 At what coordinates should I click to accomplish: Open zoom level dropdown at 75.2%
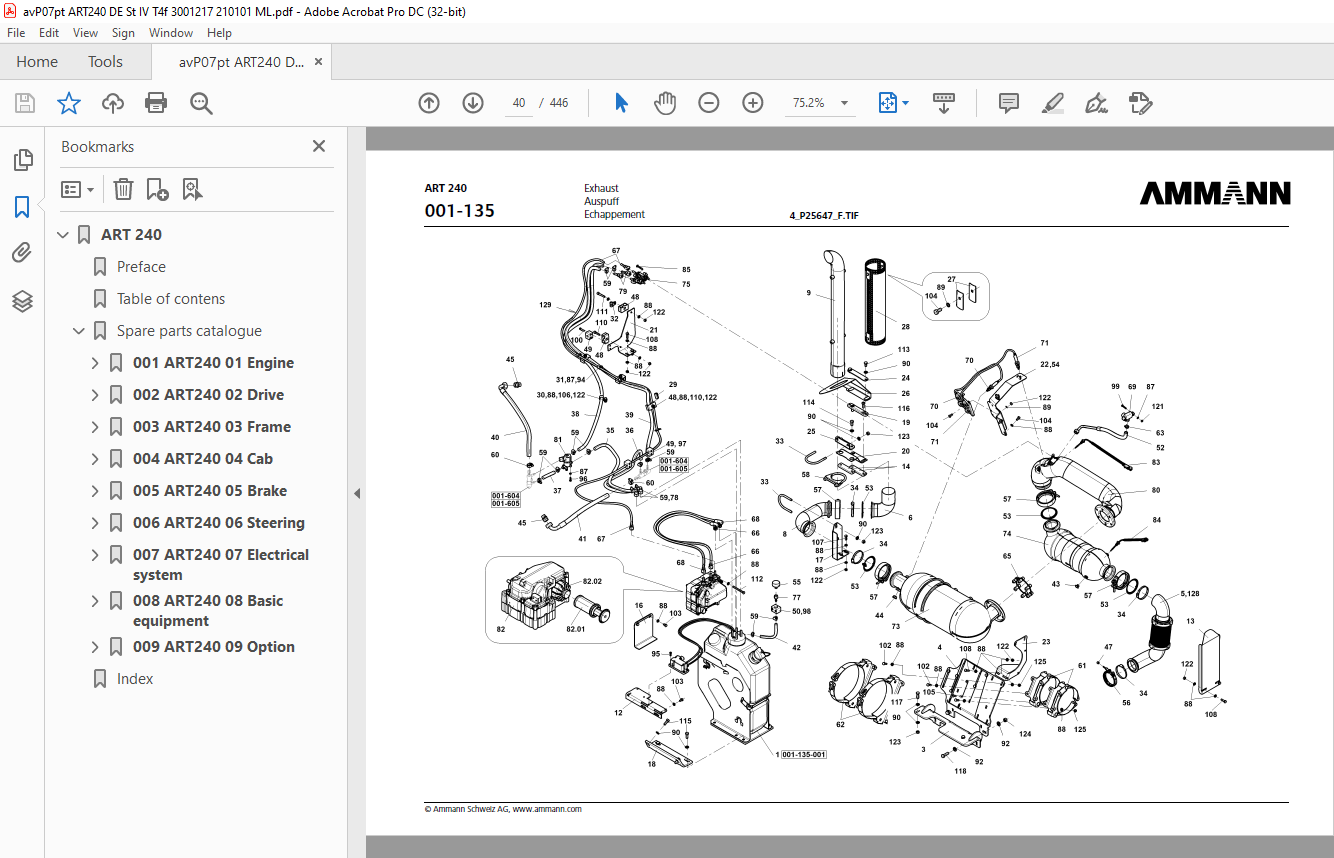(x=845, y=103)
